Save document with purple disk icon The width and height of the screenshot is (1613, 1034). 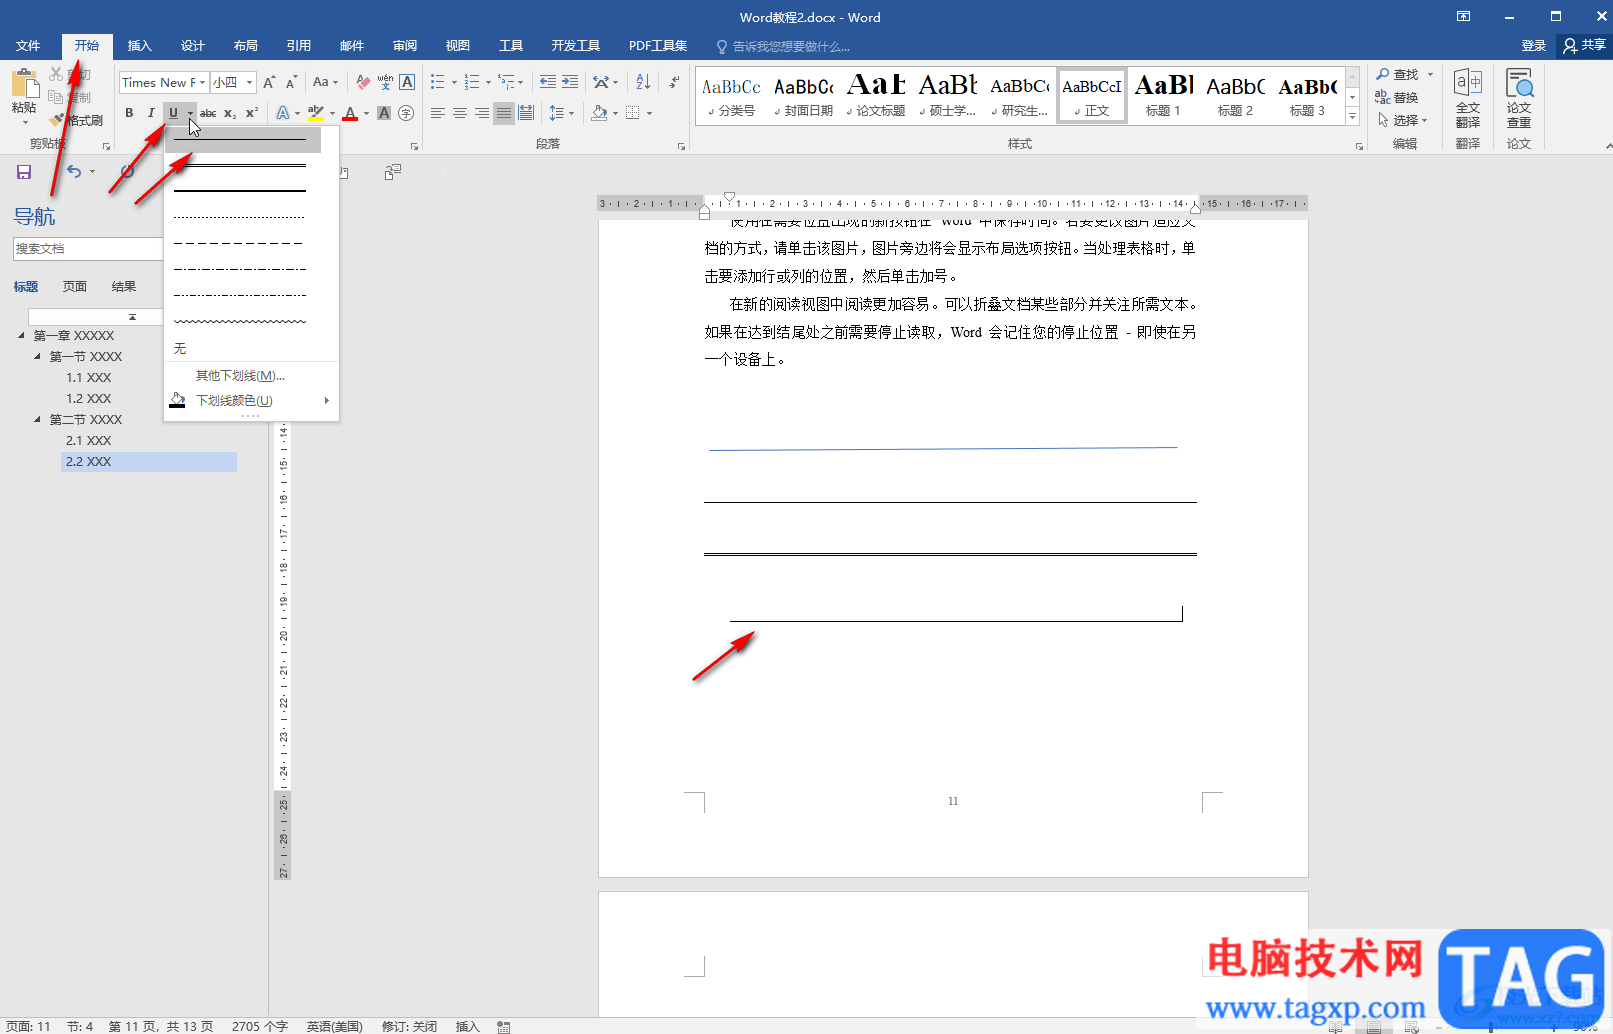(24, 172)
